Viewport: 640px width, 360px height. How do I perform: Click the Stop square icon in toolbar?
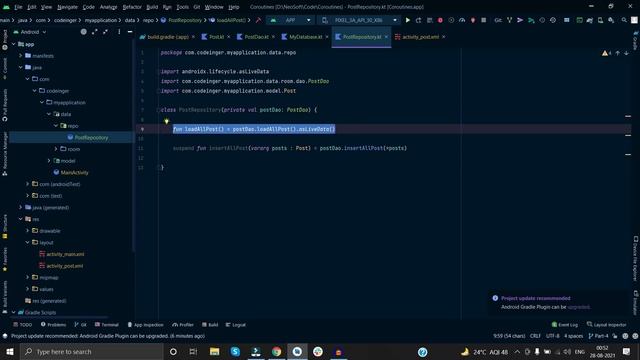coord(483,20)
